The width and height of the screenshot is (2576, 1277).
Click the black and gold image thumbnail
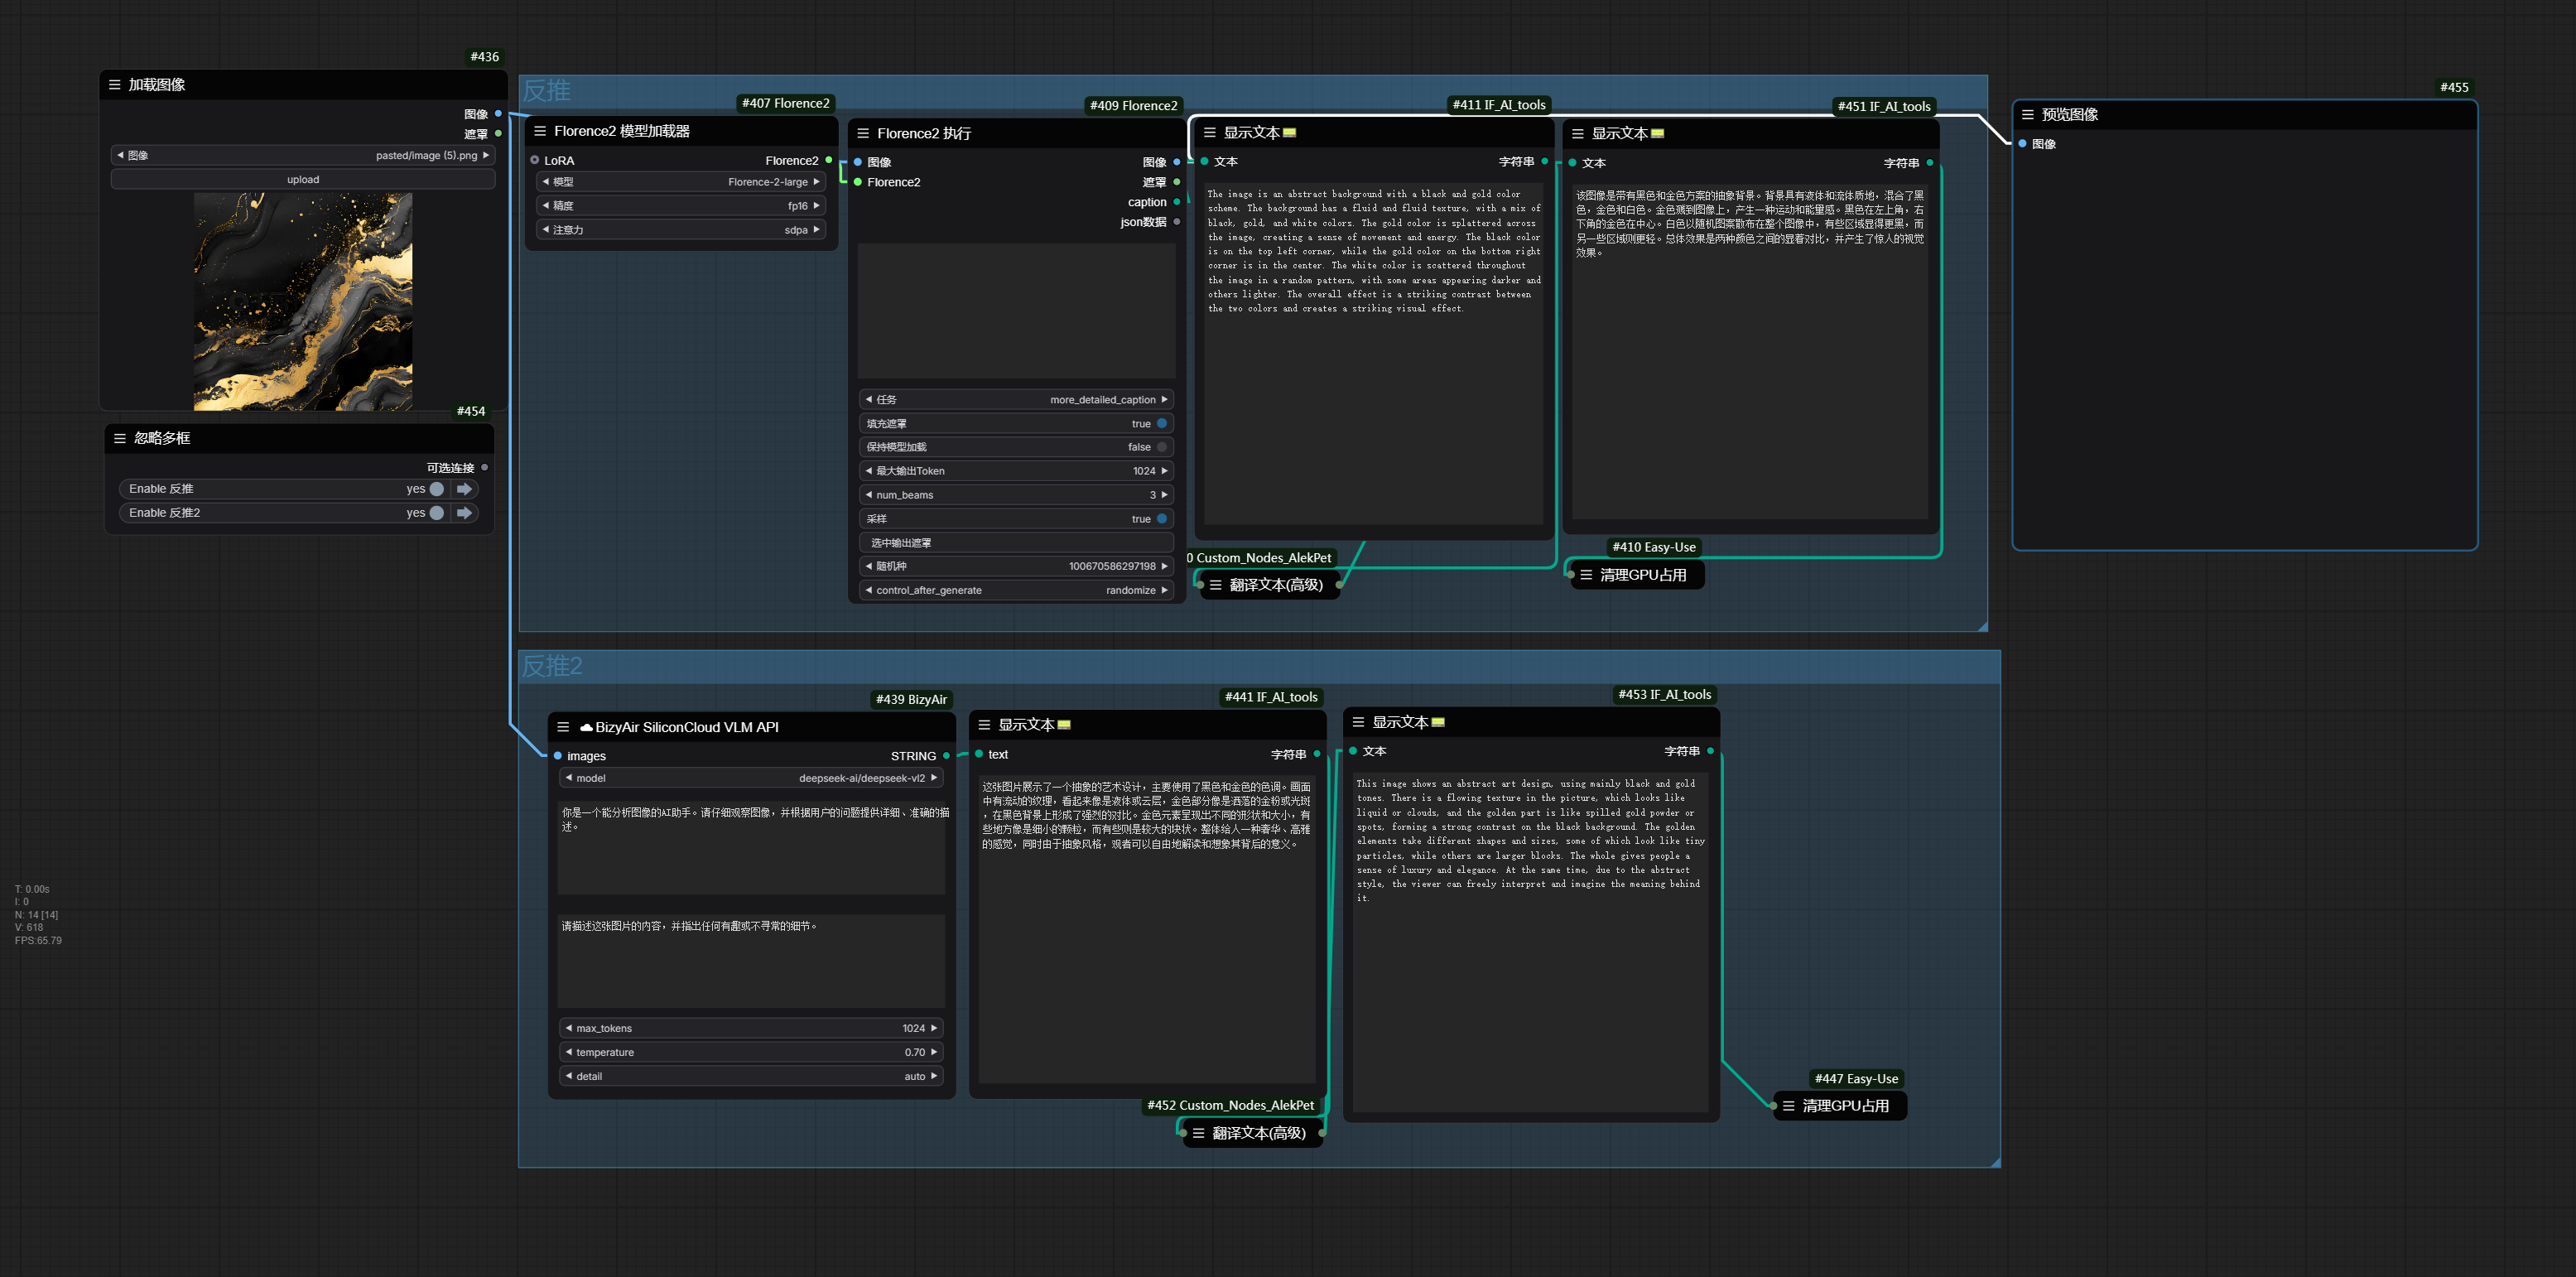click(x=303, y=301)
